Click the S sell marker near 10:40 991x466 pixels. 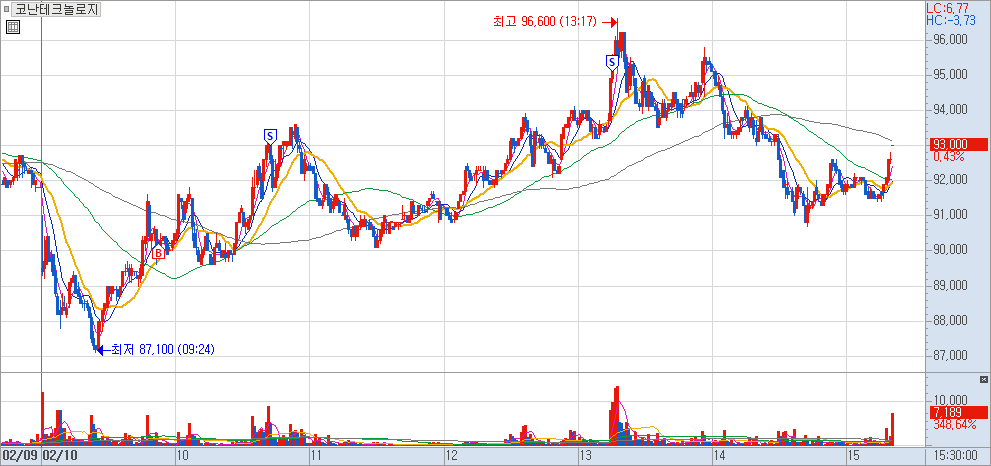[x=269, y=135]
